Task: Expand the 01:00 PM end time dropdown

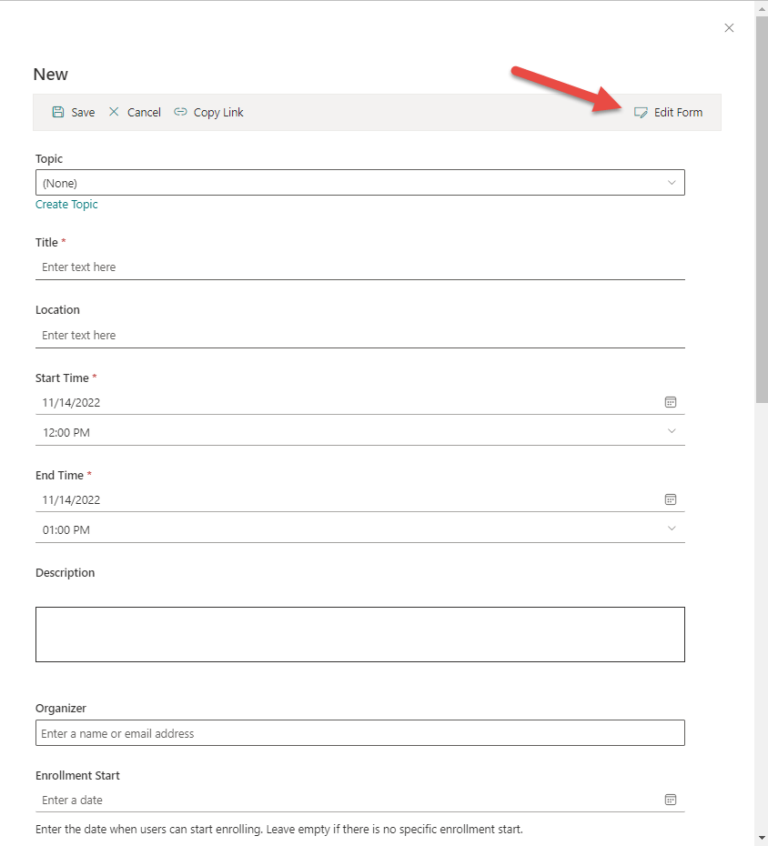Action: pyautogui.click(x=672, y=529)
